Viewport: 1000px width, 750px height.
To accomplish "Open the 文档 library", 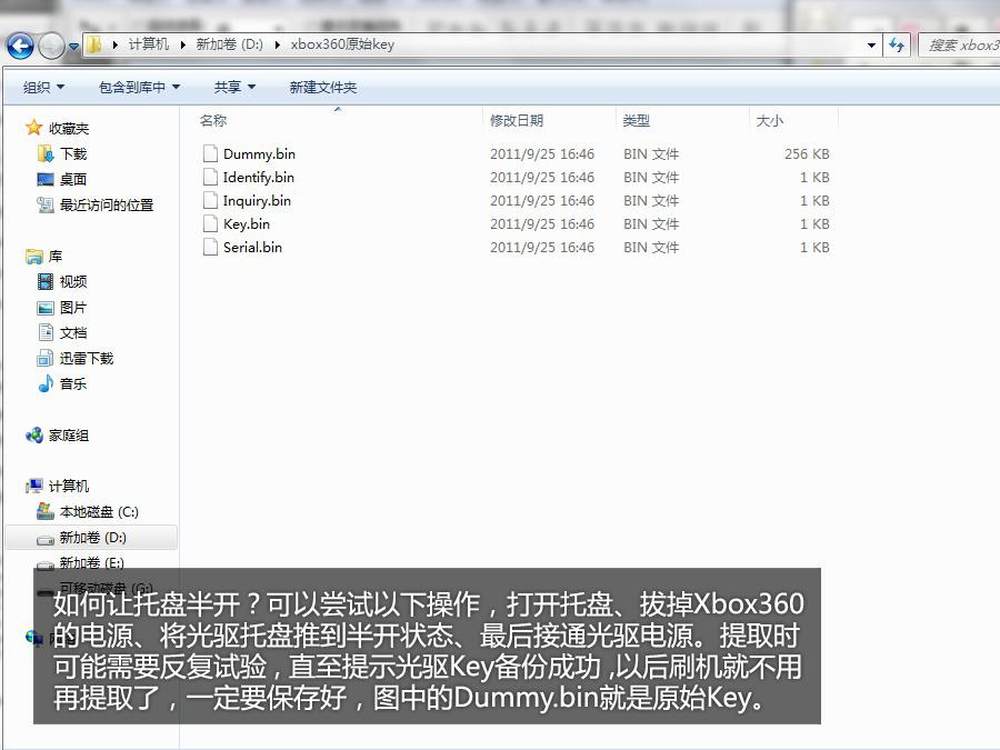I will click(62, 333).
